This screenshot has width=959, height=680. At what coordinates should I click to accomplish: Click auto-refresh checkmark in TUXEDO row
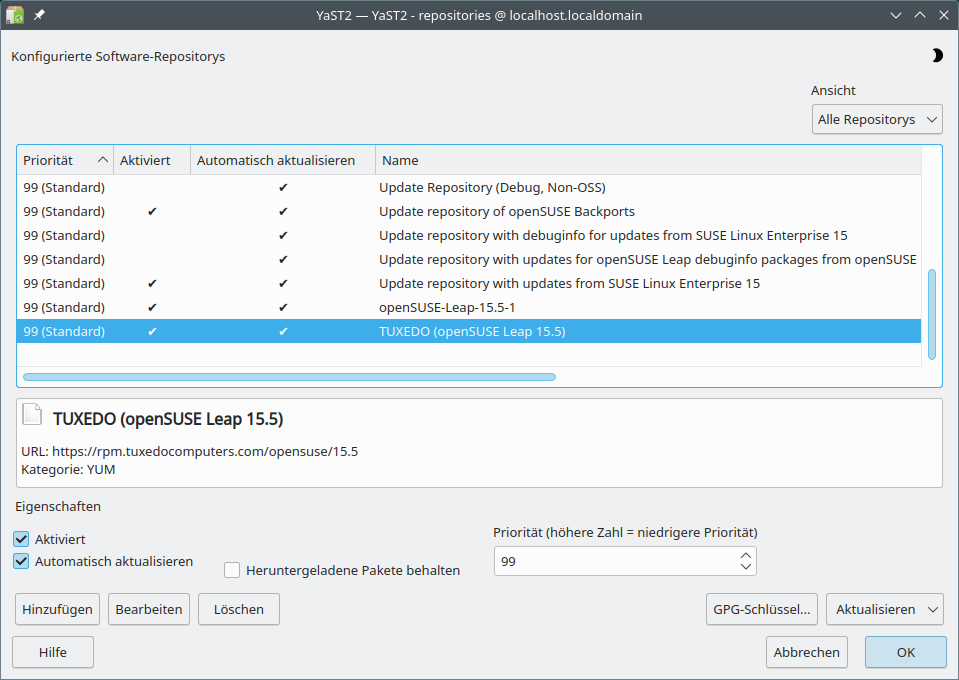point(283,331)
